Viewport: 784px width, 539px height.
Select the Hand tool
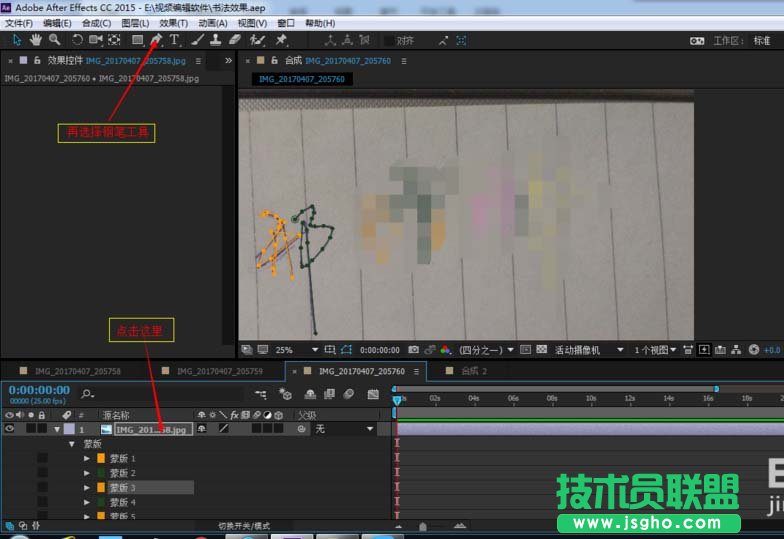pyautogui.click(x=36, y=40)
